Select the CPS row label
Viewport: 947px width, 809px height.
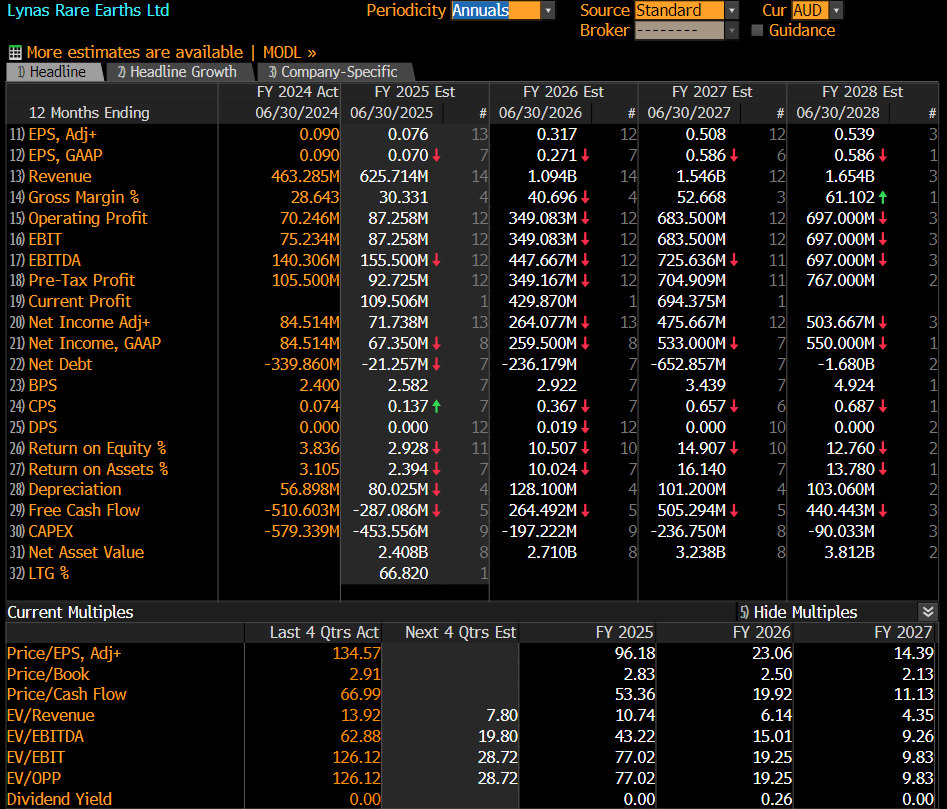[42, 406]
